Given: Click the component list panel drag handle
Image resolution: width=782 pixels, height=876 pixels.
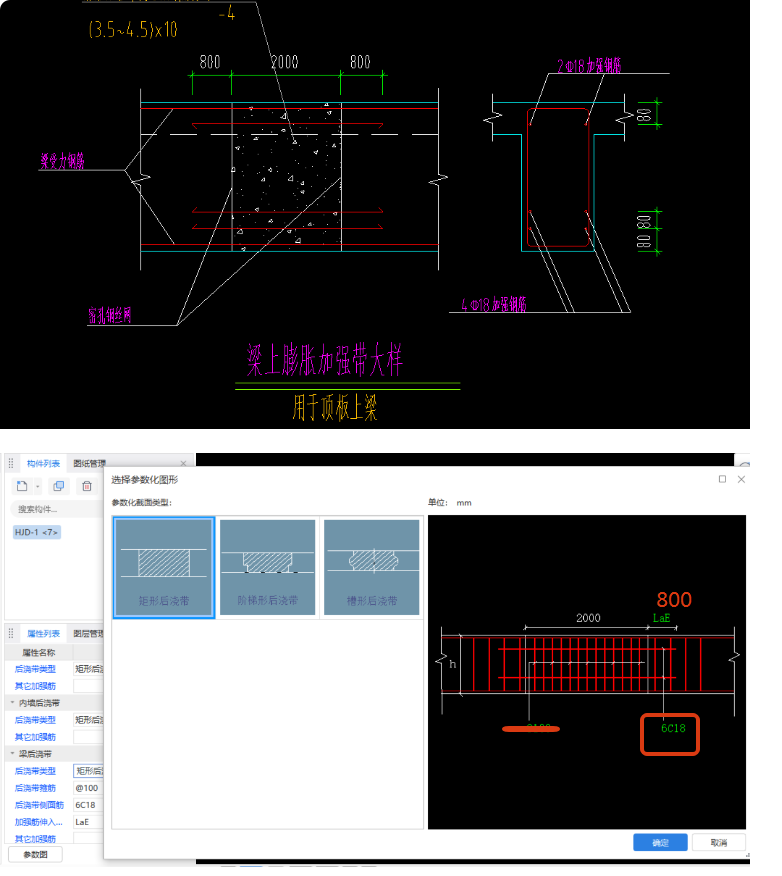Looking at the screenshot, I should (x=11, y=463).
